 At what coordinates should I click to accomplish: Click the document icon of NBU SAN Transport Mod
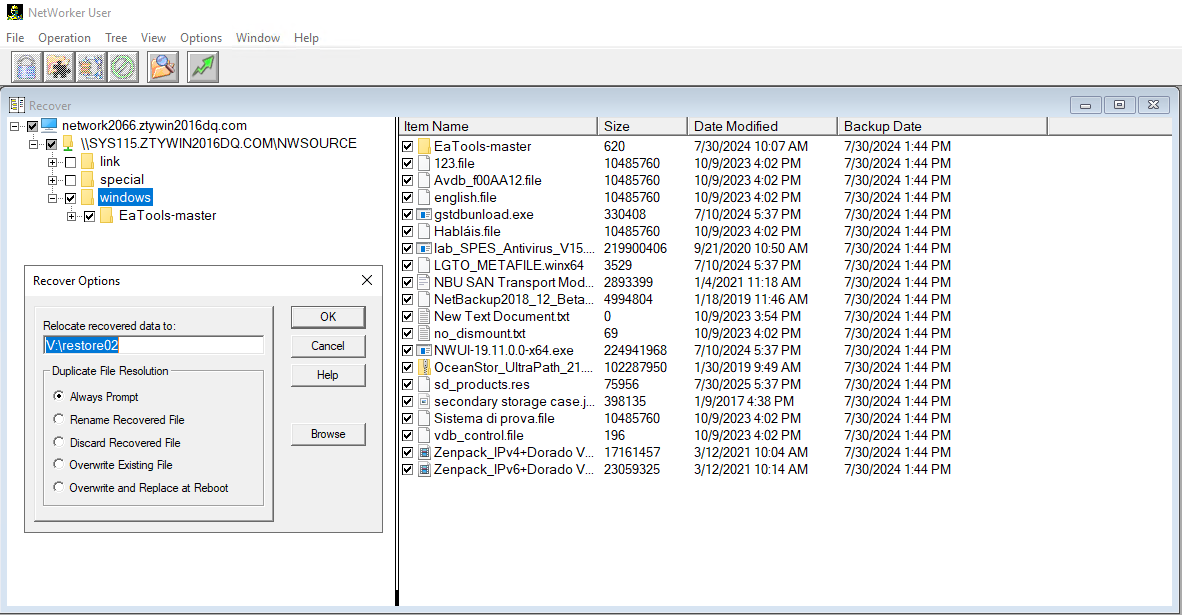424,283
